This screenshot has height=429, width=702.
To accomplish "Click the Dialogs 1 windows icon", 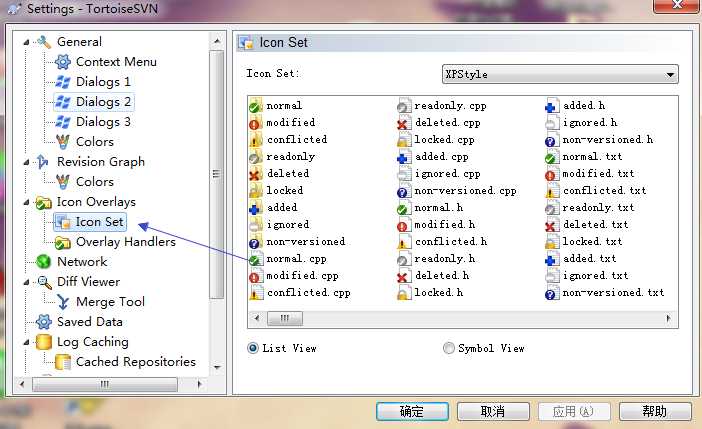I will tap(63, 82).
